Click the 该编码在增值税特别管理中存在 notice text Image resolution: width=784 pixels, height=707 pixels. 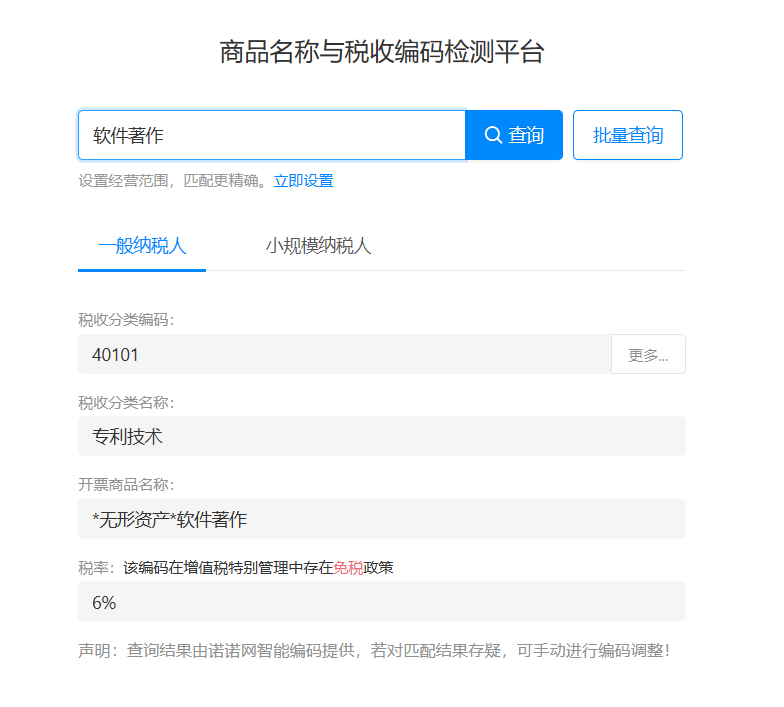(227, 568)
